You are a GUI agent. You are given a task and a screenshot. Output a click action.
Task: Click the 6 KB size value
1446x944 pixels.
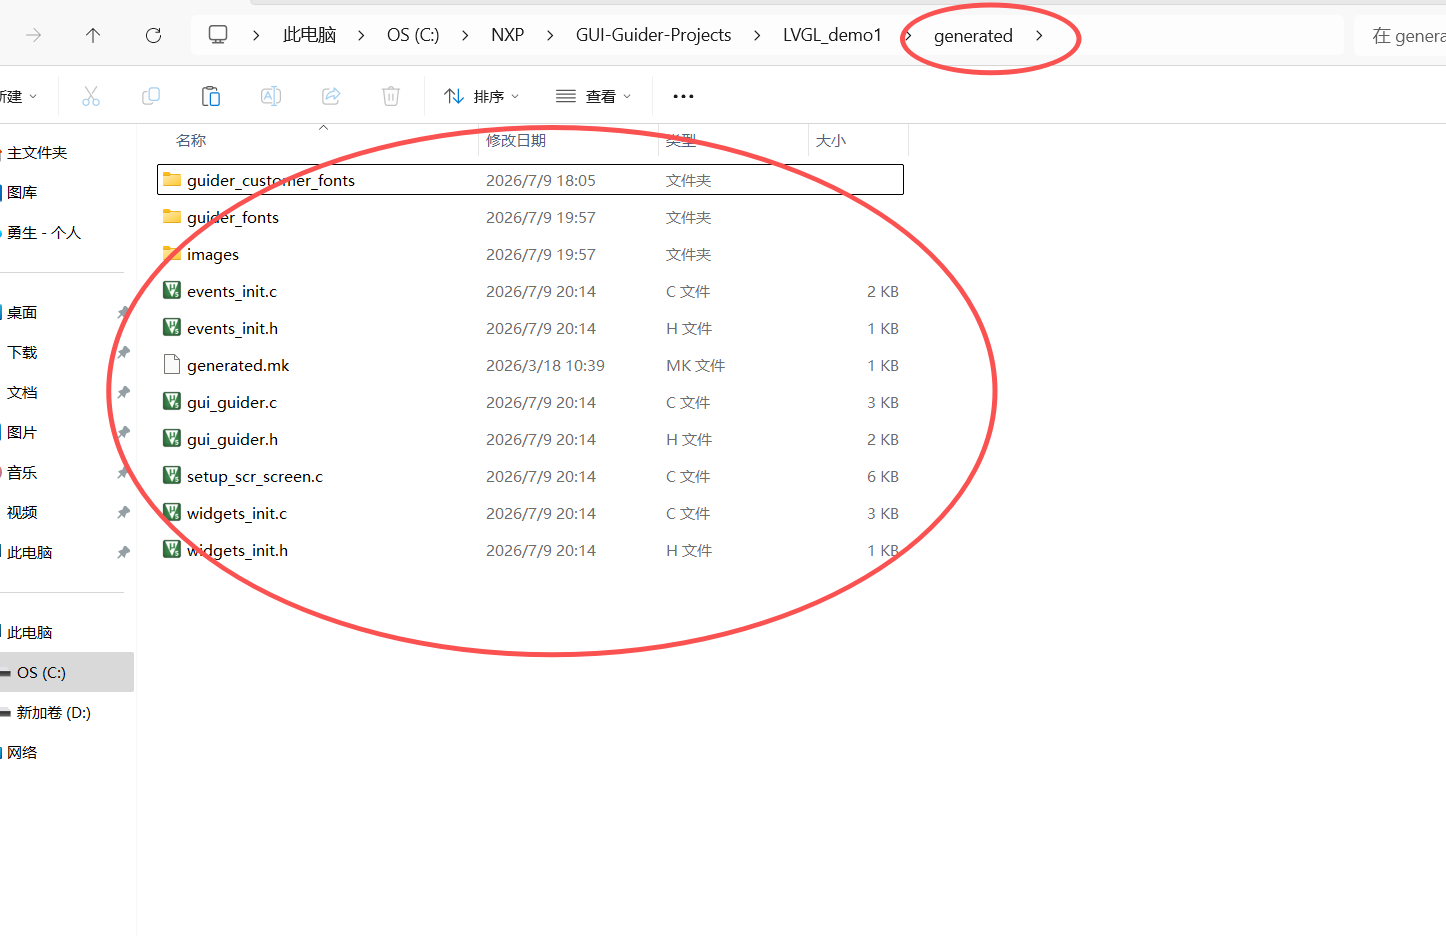[x=883, y=476]
